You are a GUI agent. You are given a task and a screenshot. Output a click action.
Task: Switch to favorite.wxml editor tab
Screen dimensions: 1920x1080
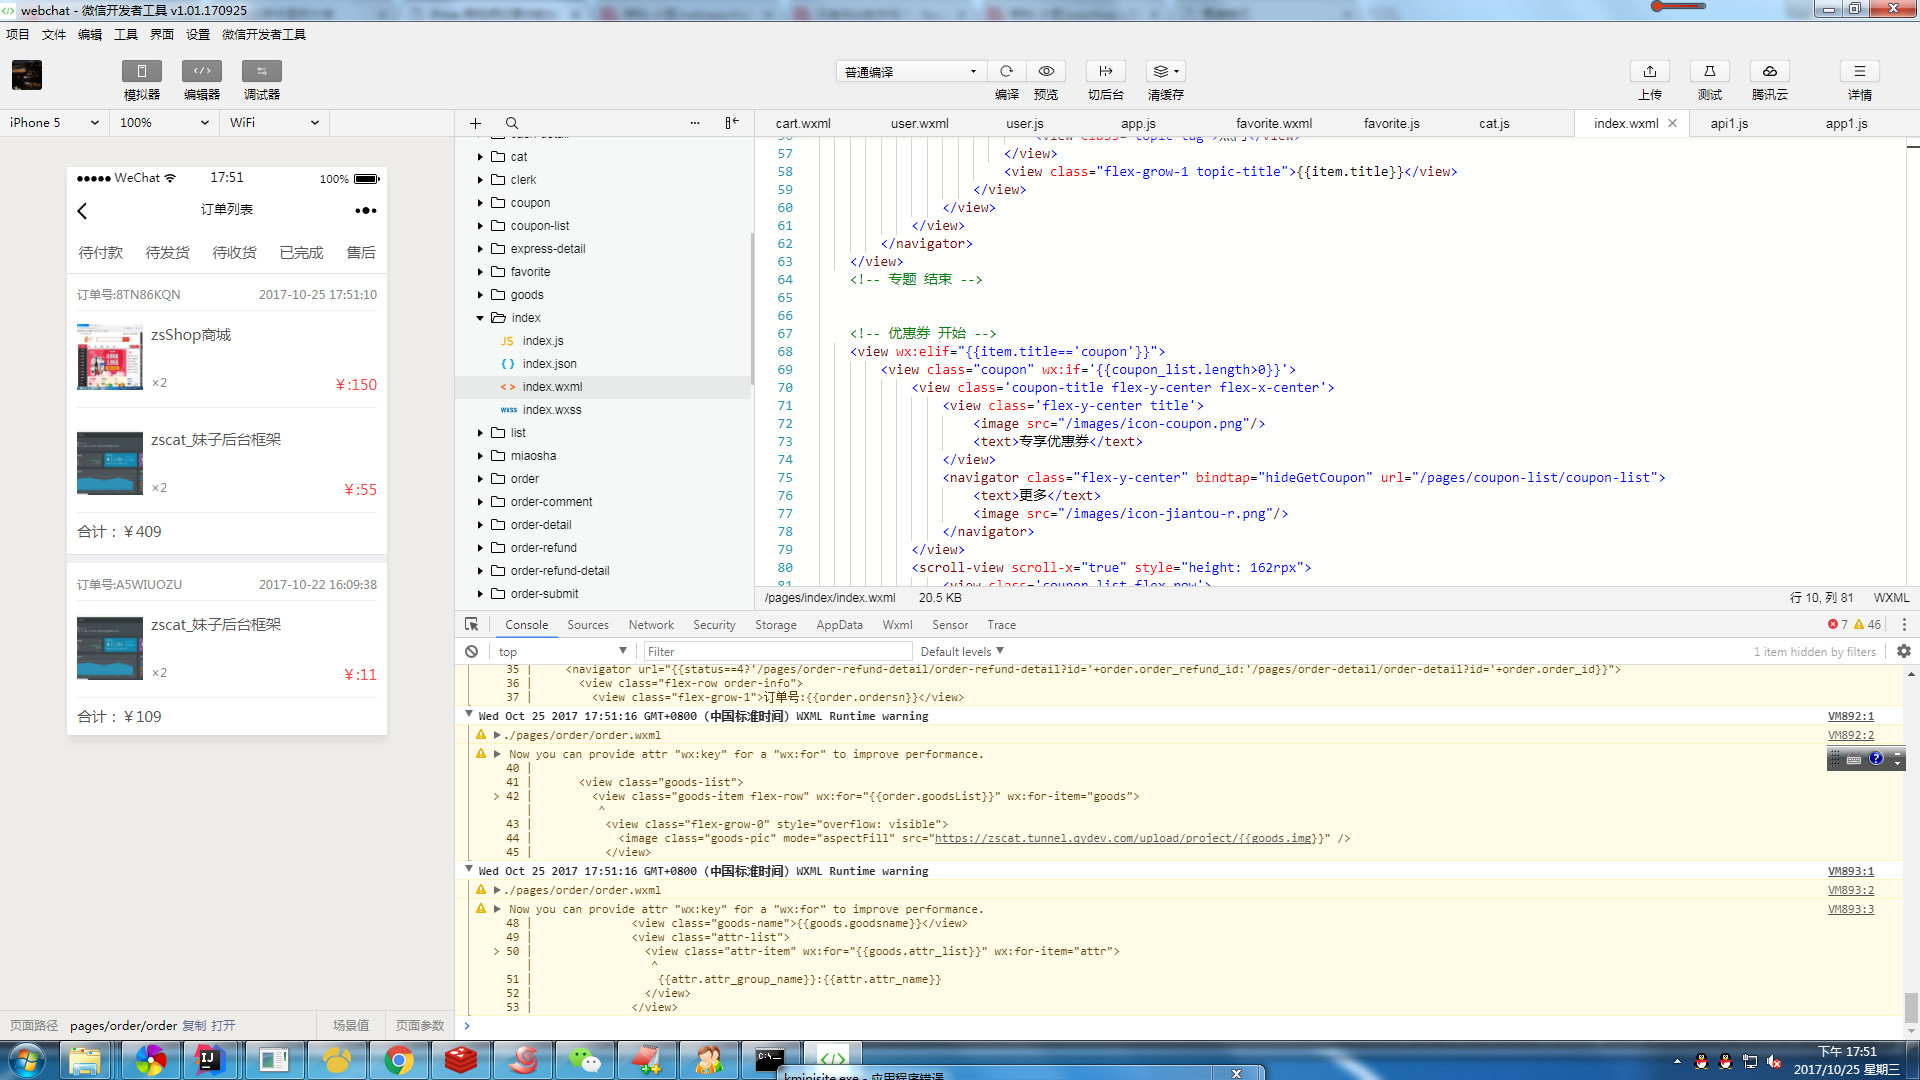(1273, 123)
